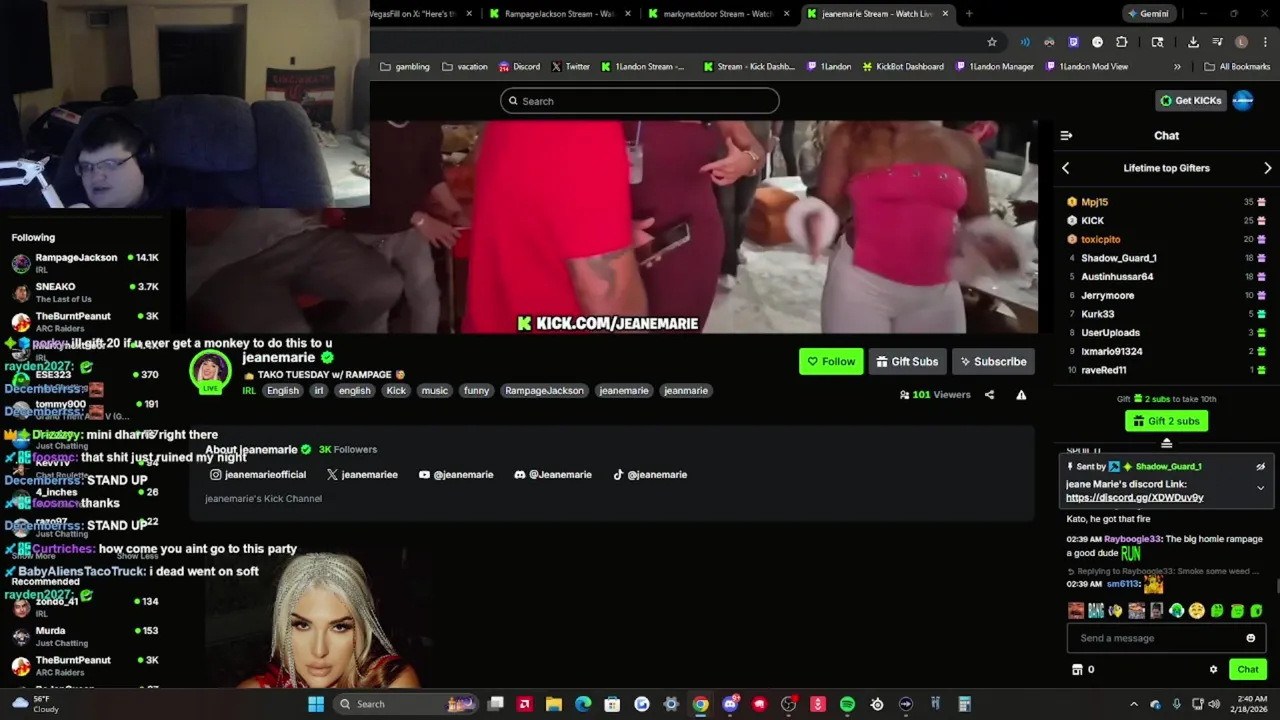Viewport: 1280px width, 720px height.
Task: Click Get KICKs button
Action: point(1190,100)
